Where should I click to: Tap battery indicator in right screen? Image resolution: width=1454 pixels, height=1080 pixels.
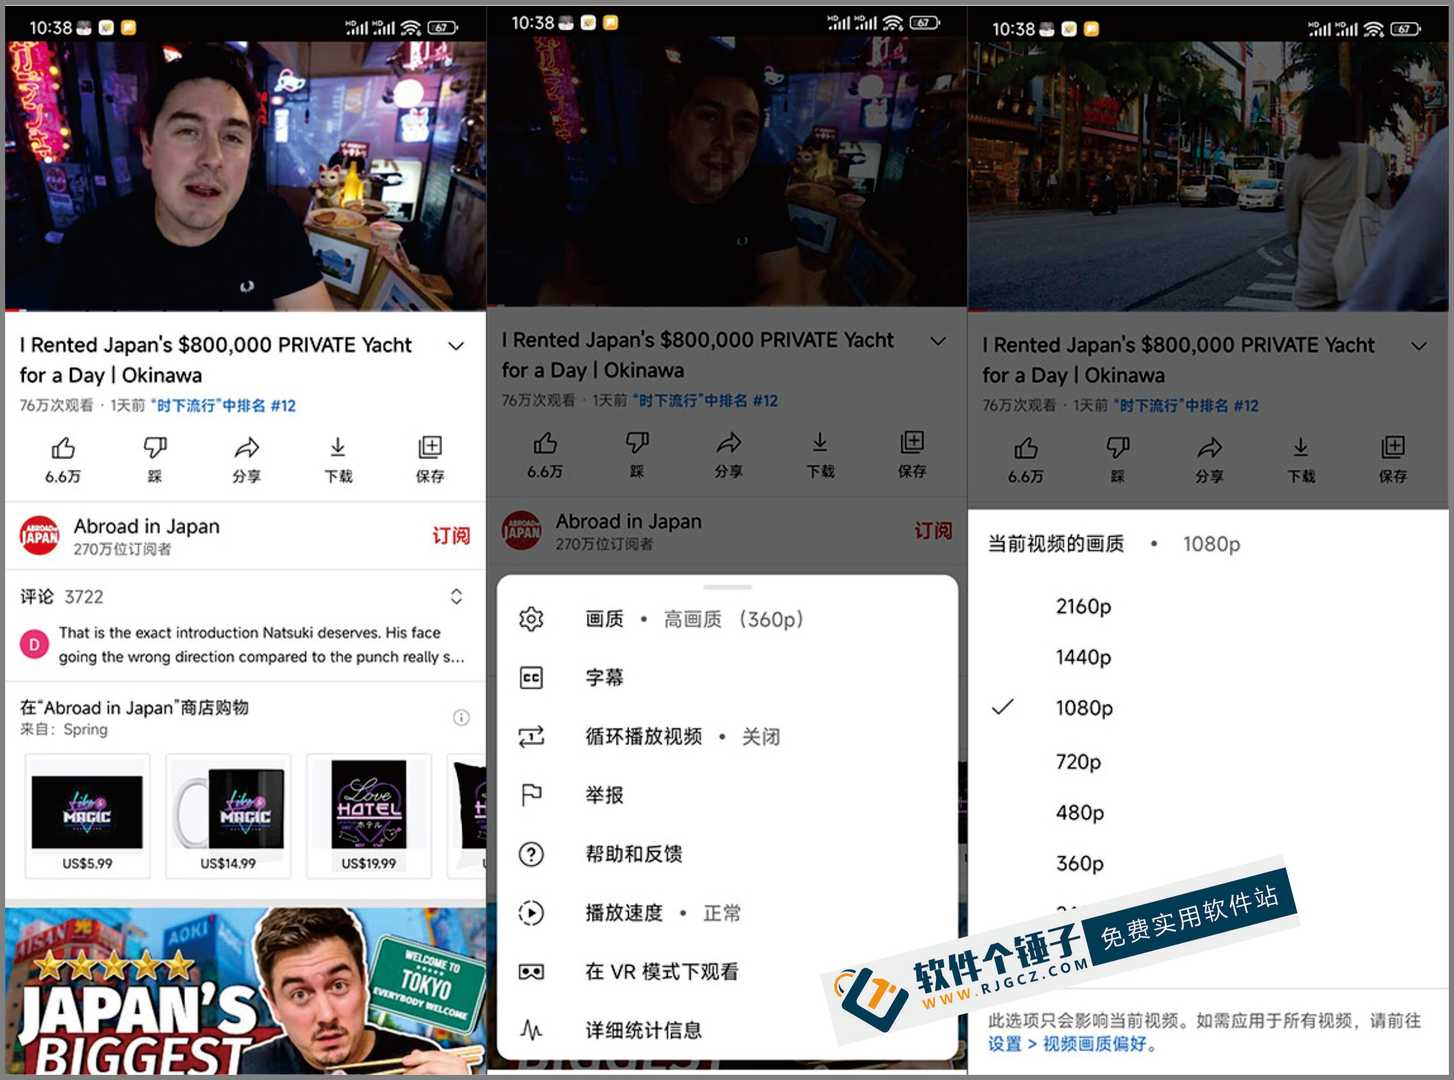pyautogui.click(x=1405, y=28)
